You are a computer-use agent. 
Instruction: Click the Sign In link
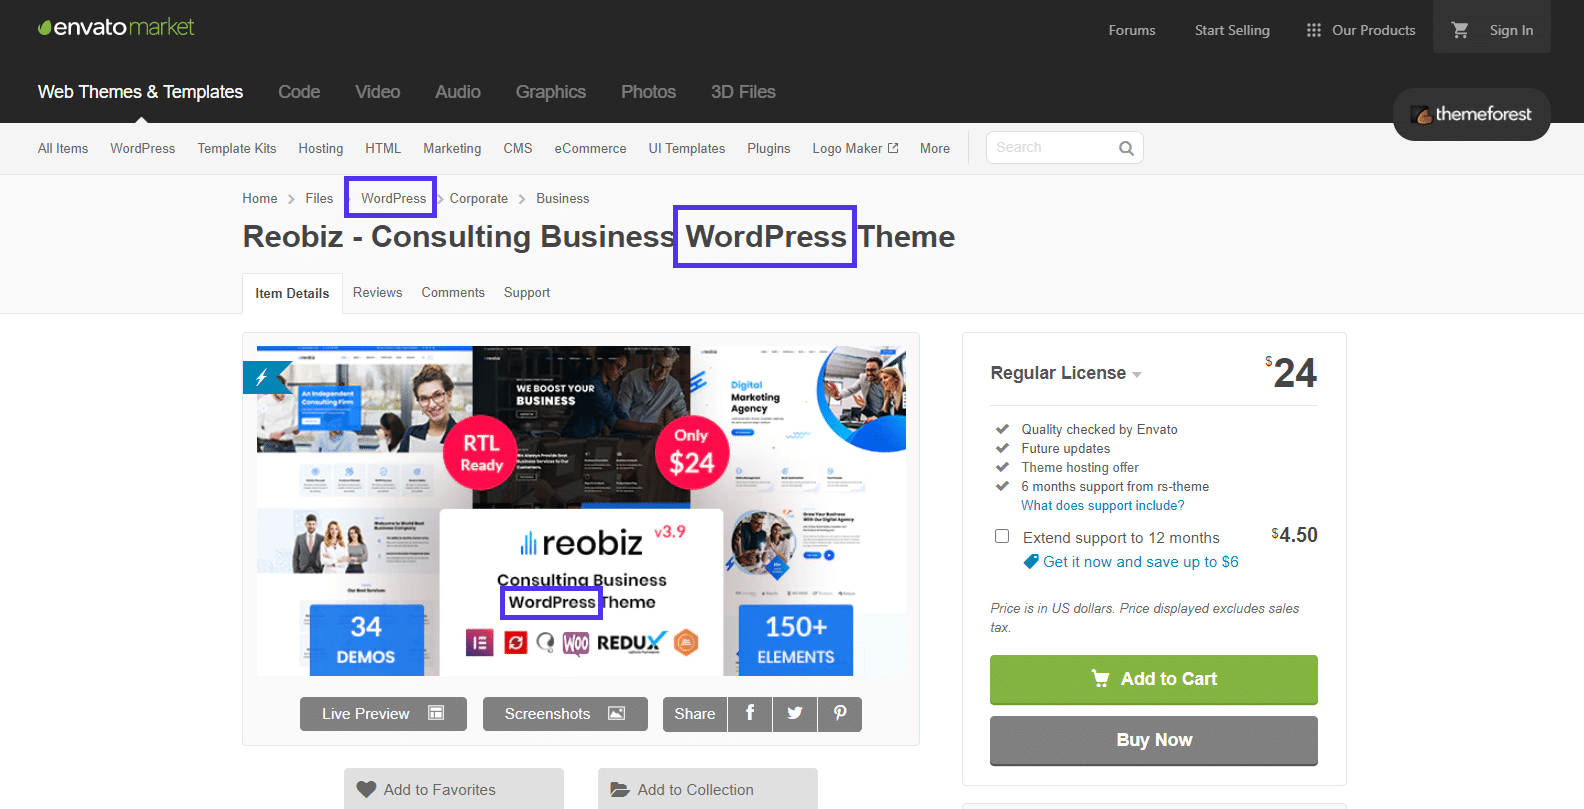(1511, 30)
